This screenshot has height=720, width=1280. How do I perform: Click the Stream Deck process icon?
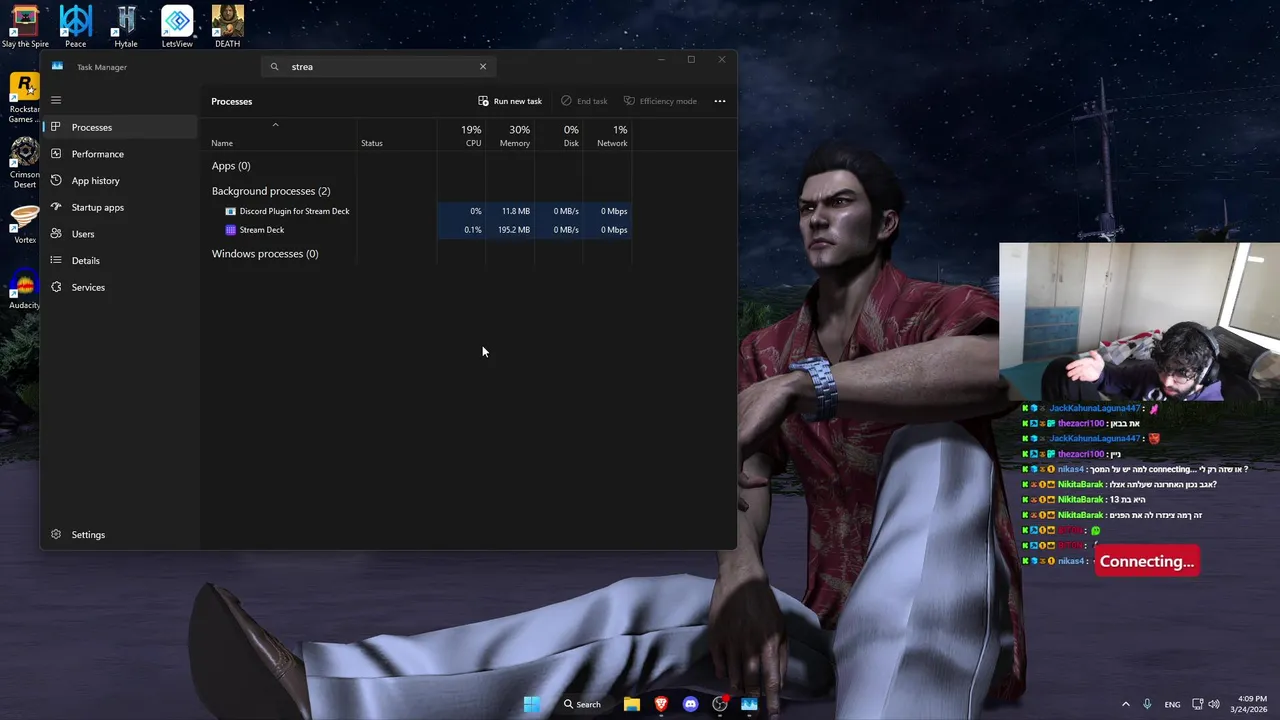(231, 230)
